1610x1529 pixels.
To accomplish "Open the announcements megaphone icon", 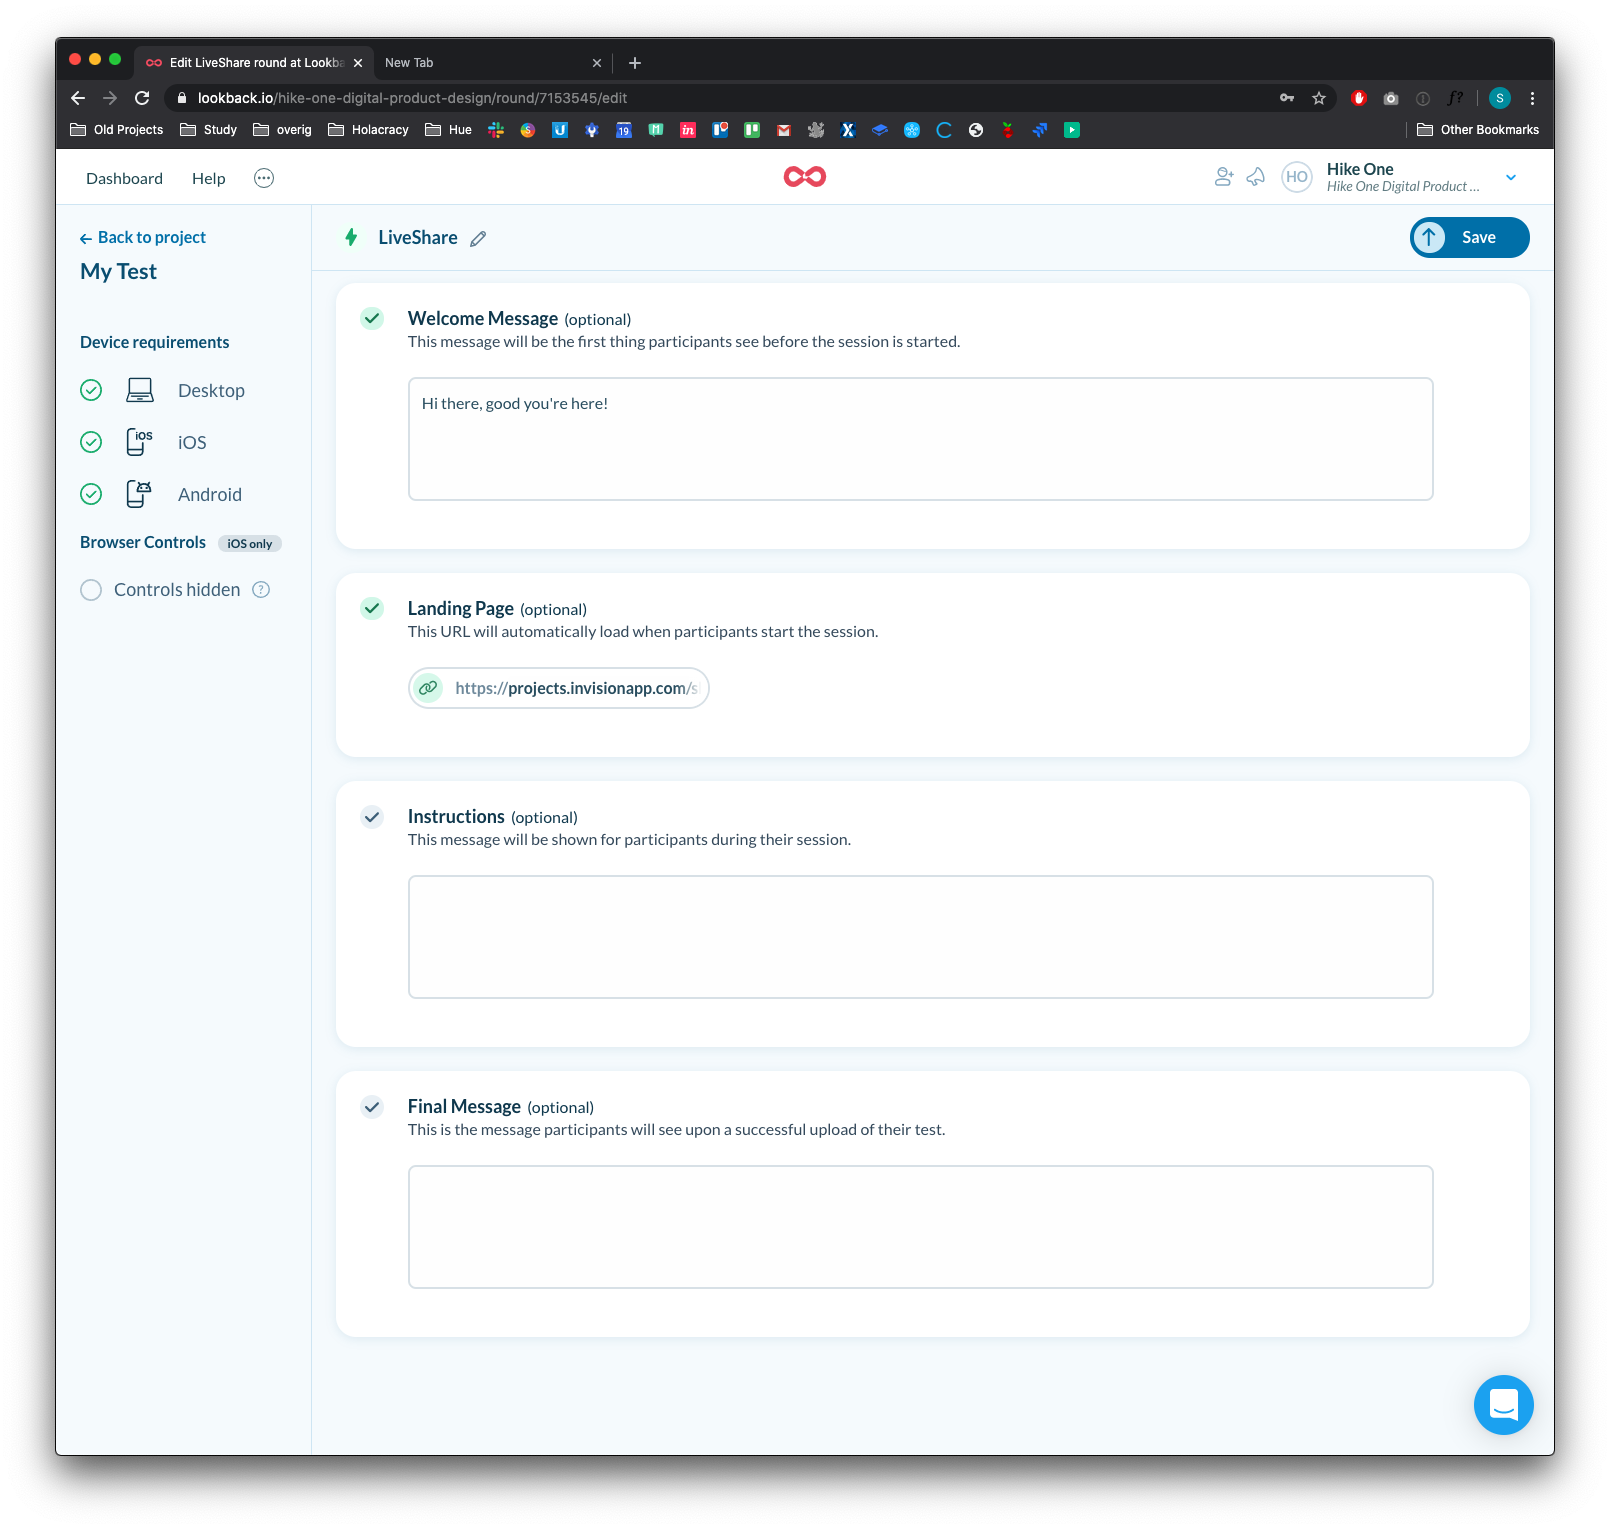I will pos(1256,177).
